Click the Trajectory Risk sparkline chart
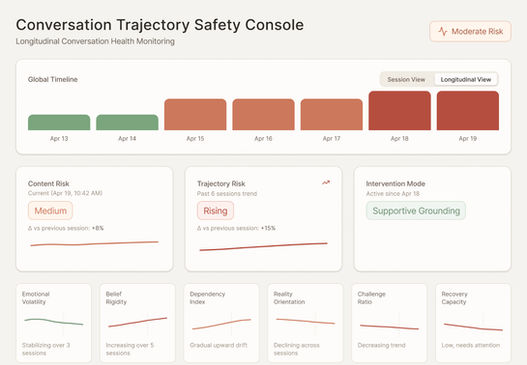Viewport: 527px width, 365px height. [264, 246]
